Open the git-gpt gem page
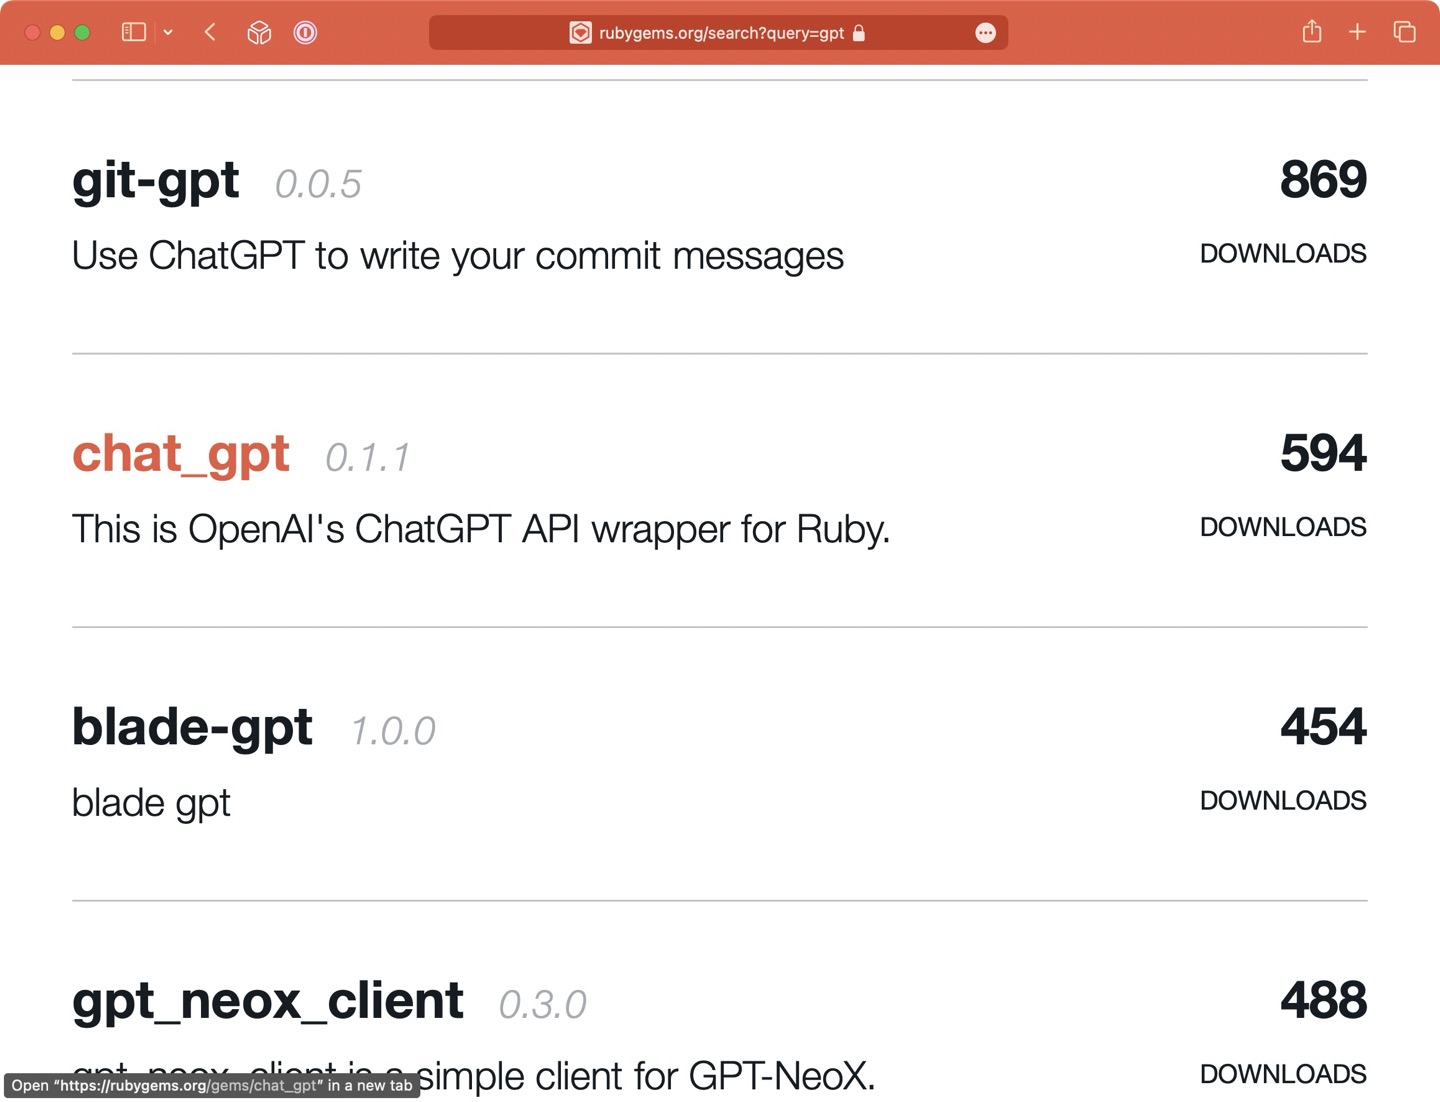The height and width of the screenshot is (1102, 1440). 156,181
